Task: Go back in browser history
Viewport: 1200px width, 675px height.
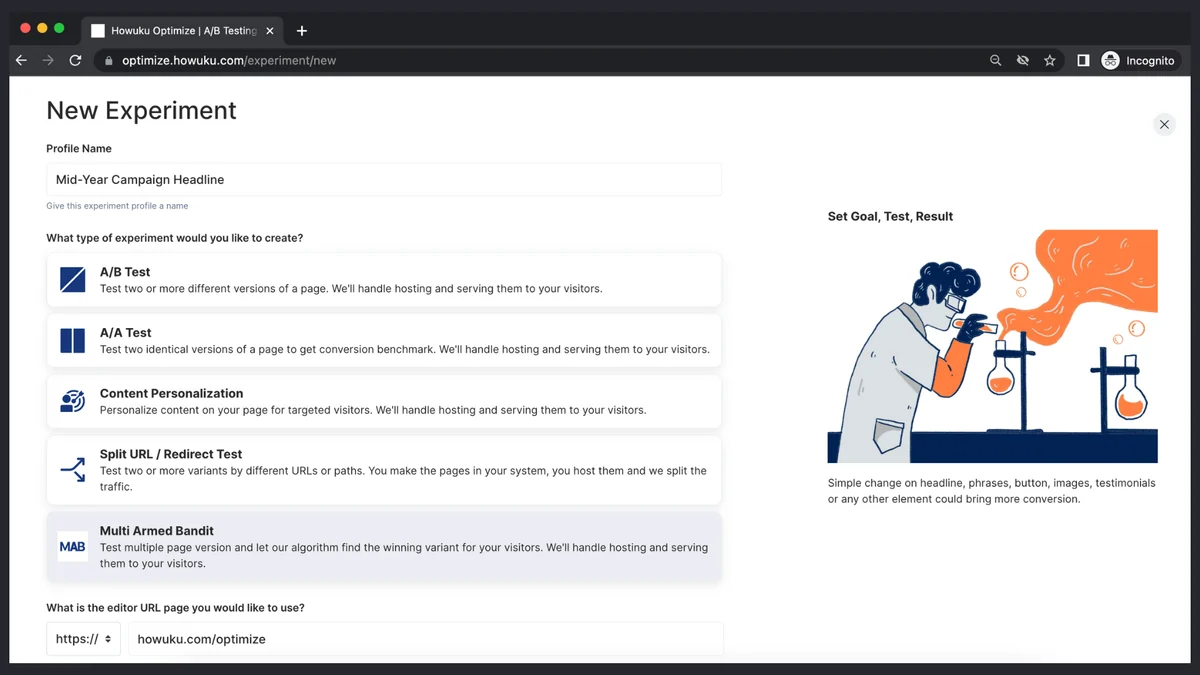Action: click(x=21, y=60)
